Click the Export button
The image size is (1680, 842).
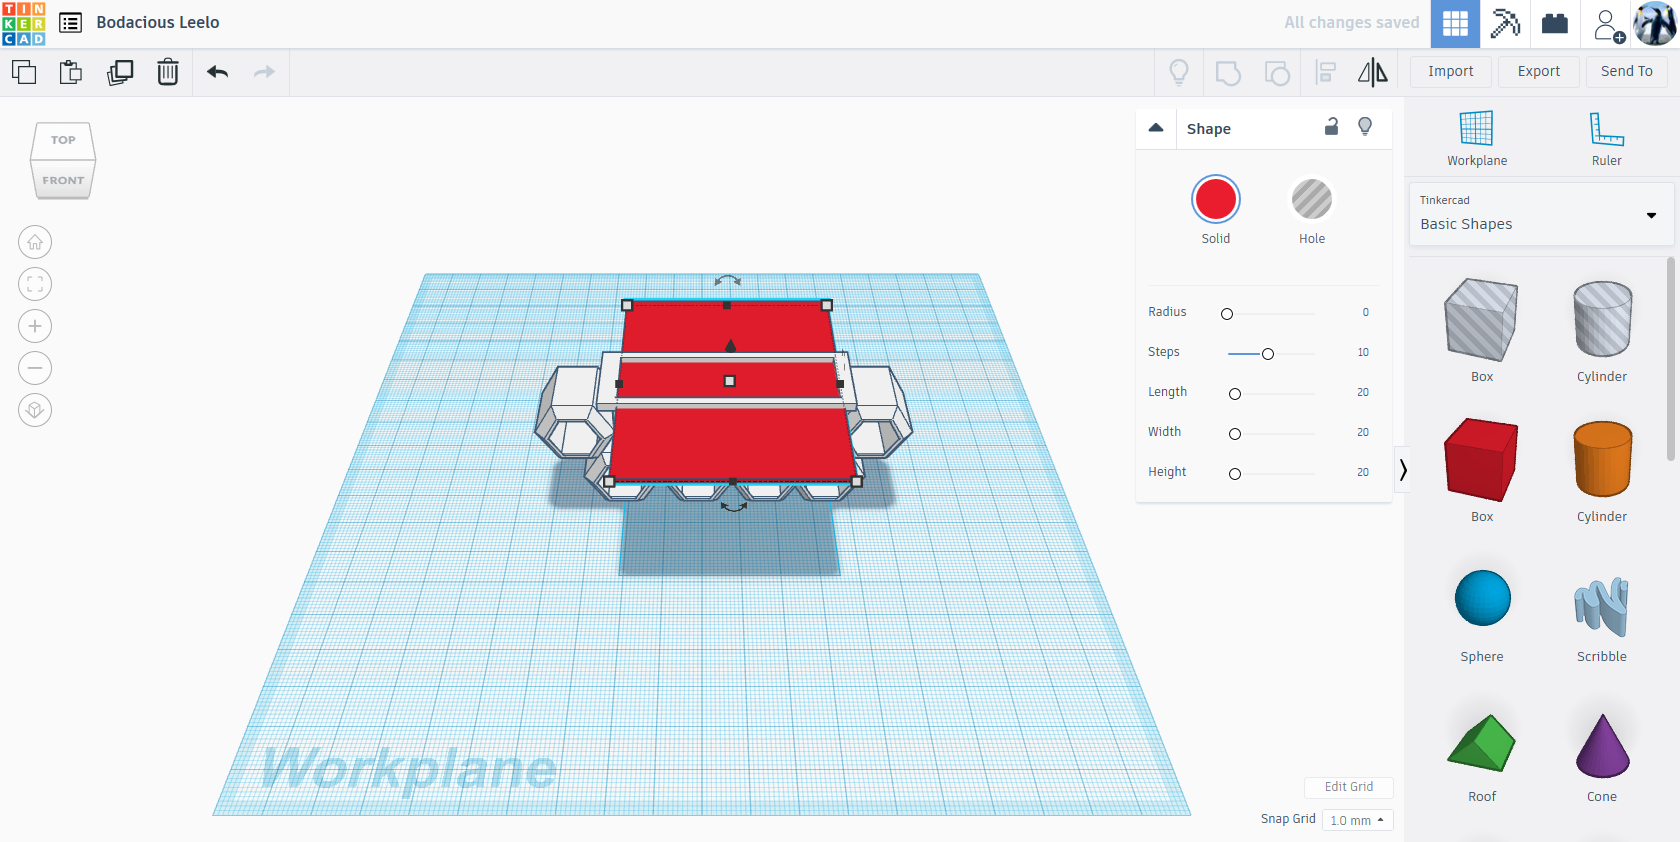tap(1539, 72)
